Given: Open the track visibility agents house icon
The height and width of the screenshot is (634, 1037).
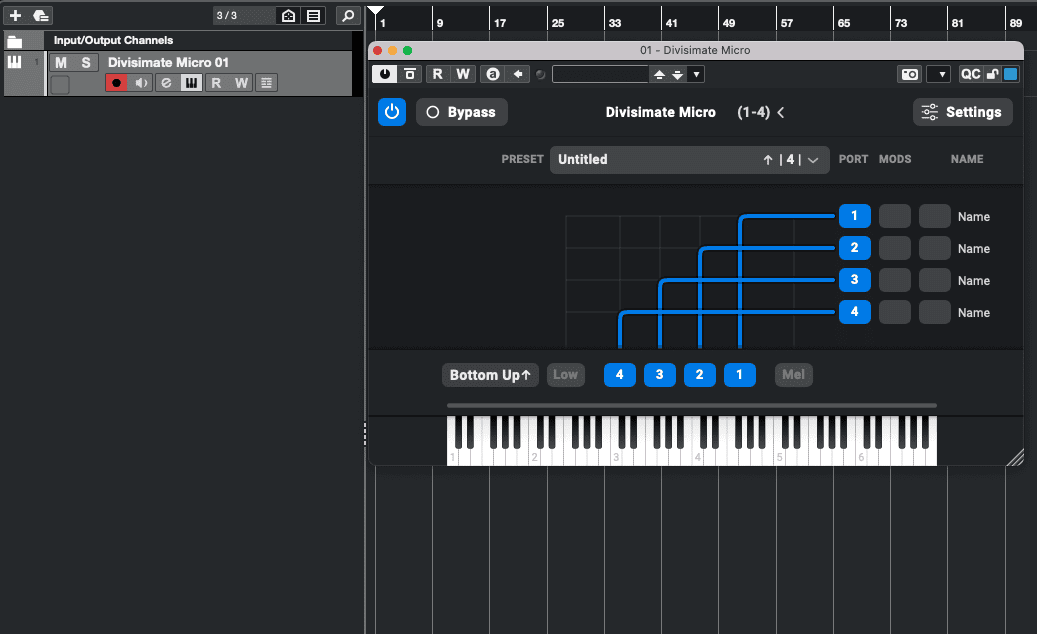Looking at the screenshot, I should pos(288,16).
